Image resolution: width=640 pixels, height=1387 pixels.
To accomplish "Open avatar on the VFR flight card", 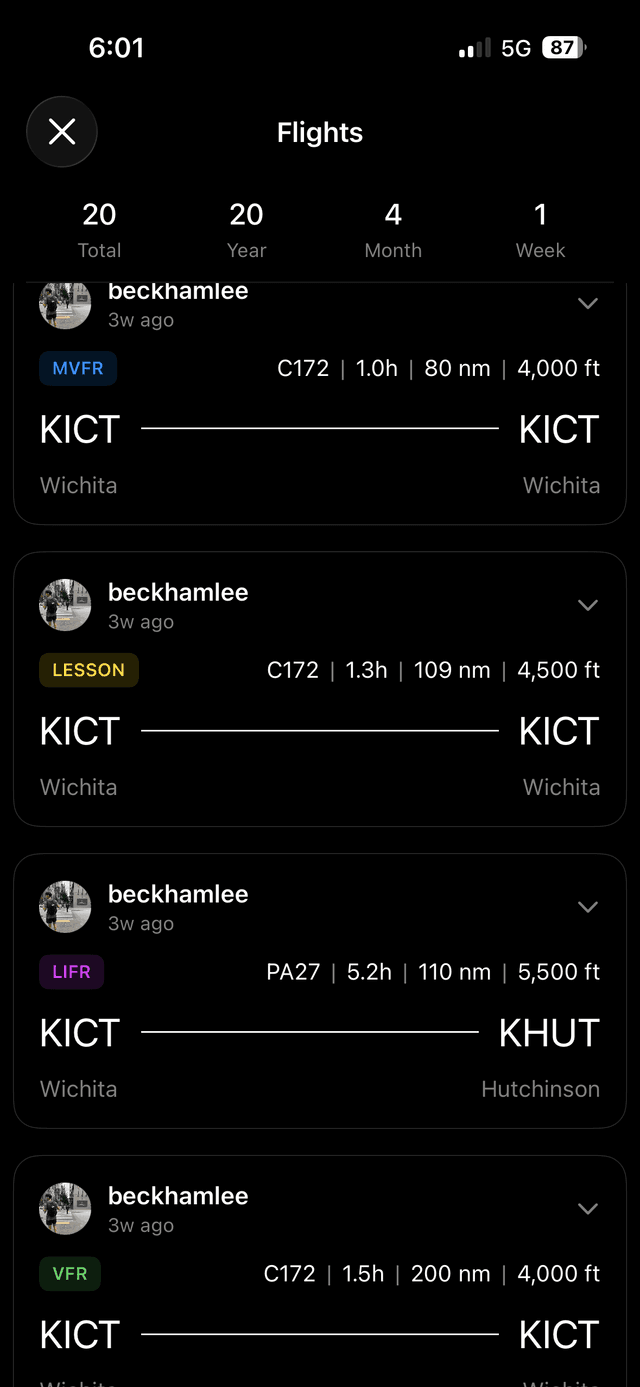I will 65,1210.
